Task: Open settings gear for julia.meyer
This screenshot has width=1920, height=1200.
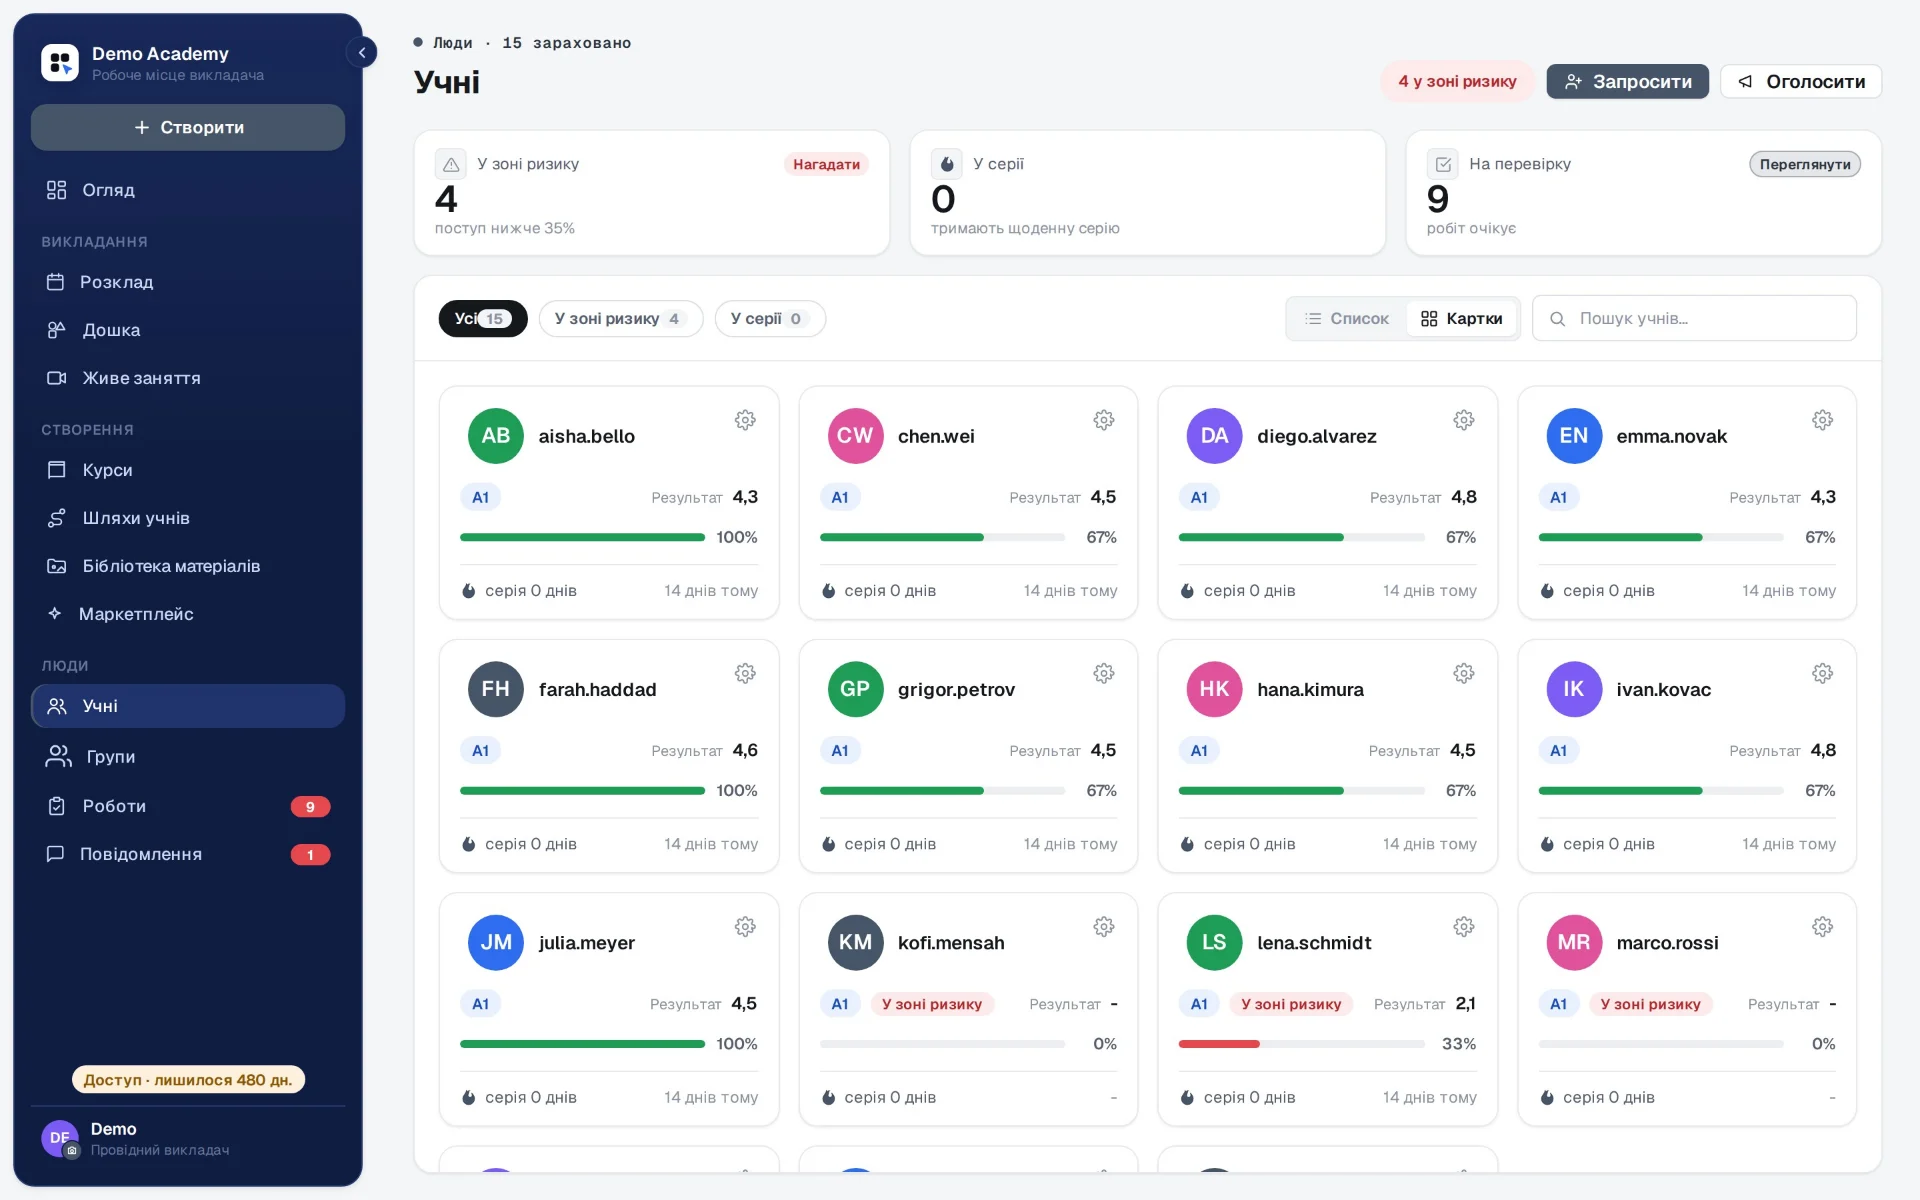Action: (x=745, y=927)
